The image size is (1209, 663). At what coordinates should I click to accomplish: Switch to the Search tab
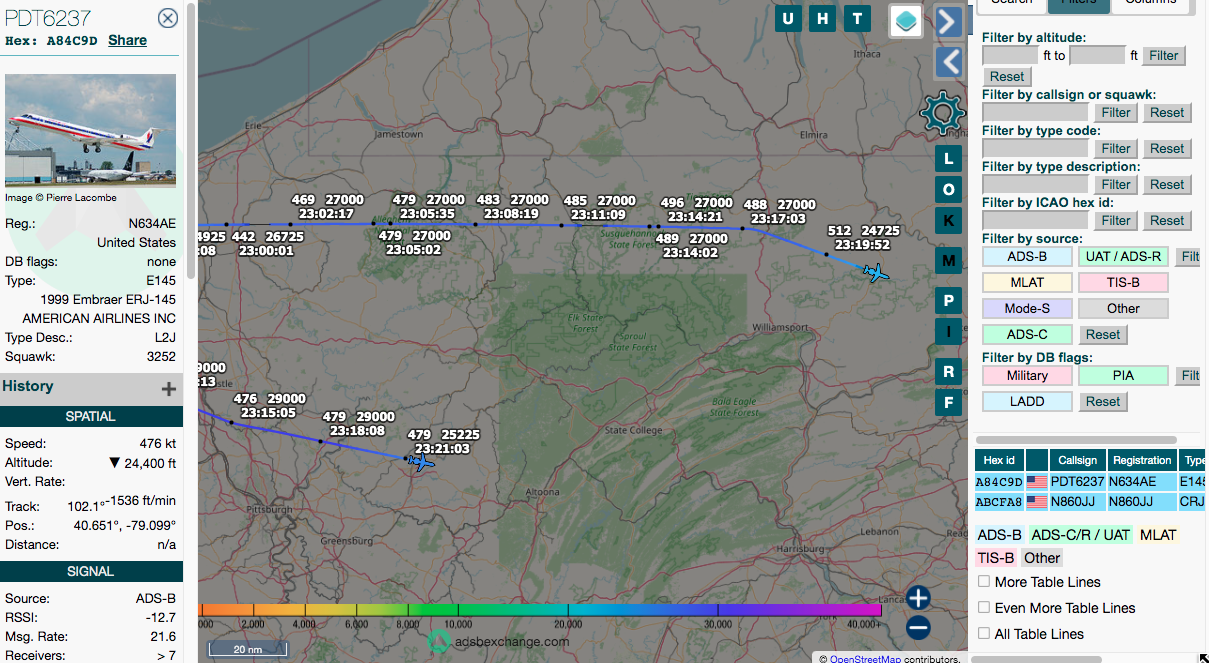point(1011,4)
